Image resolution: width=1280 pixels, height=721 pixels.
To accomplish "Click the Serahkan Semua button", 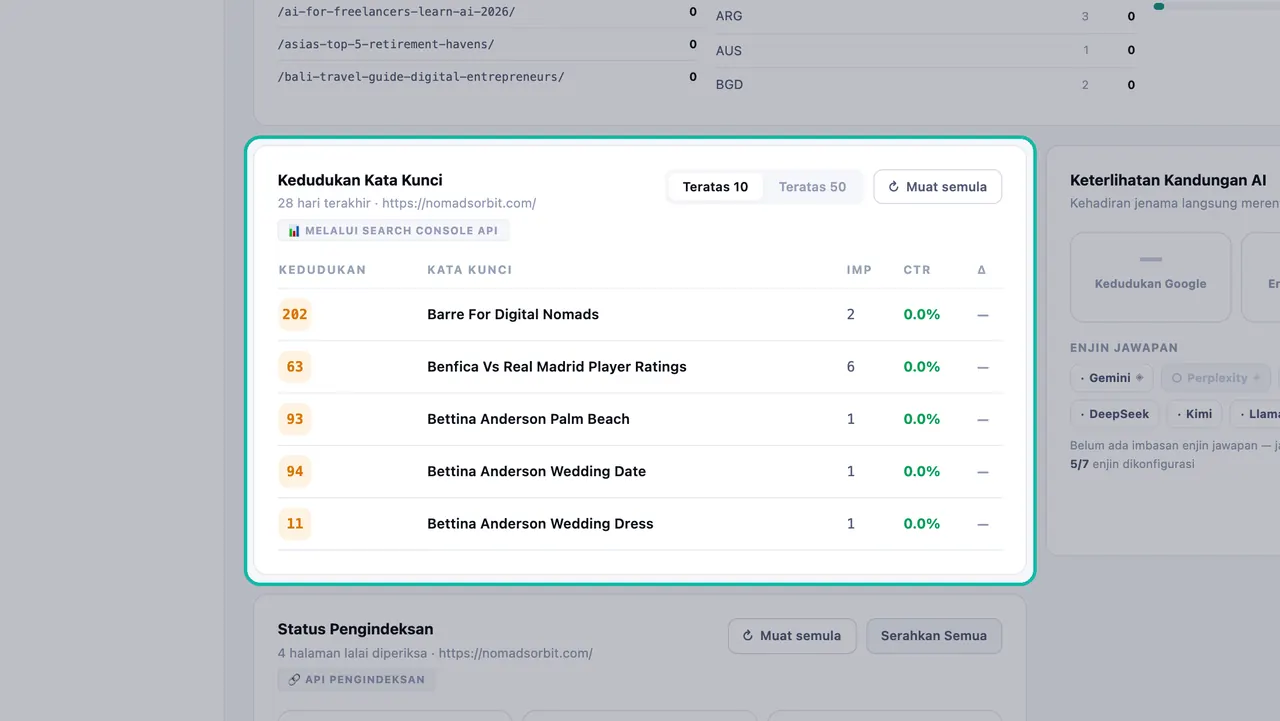I will tap(934, 636).
